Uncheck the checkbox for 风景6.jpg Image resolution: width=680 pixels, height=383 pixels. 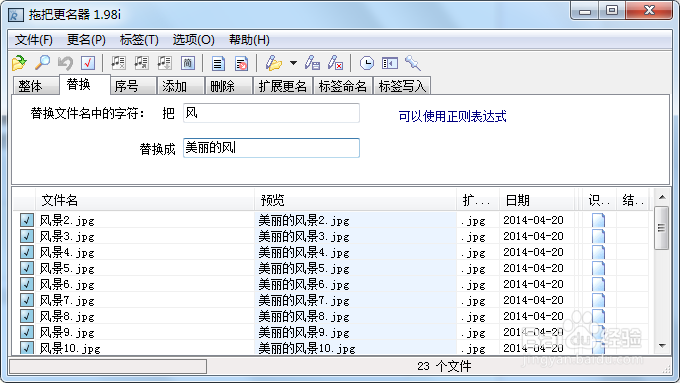click(27, 285)
